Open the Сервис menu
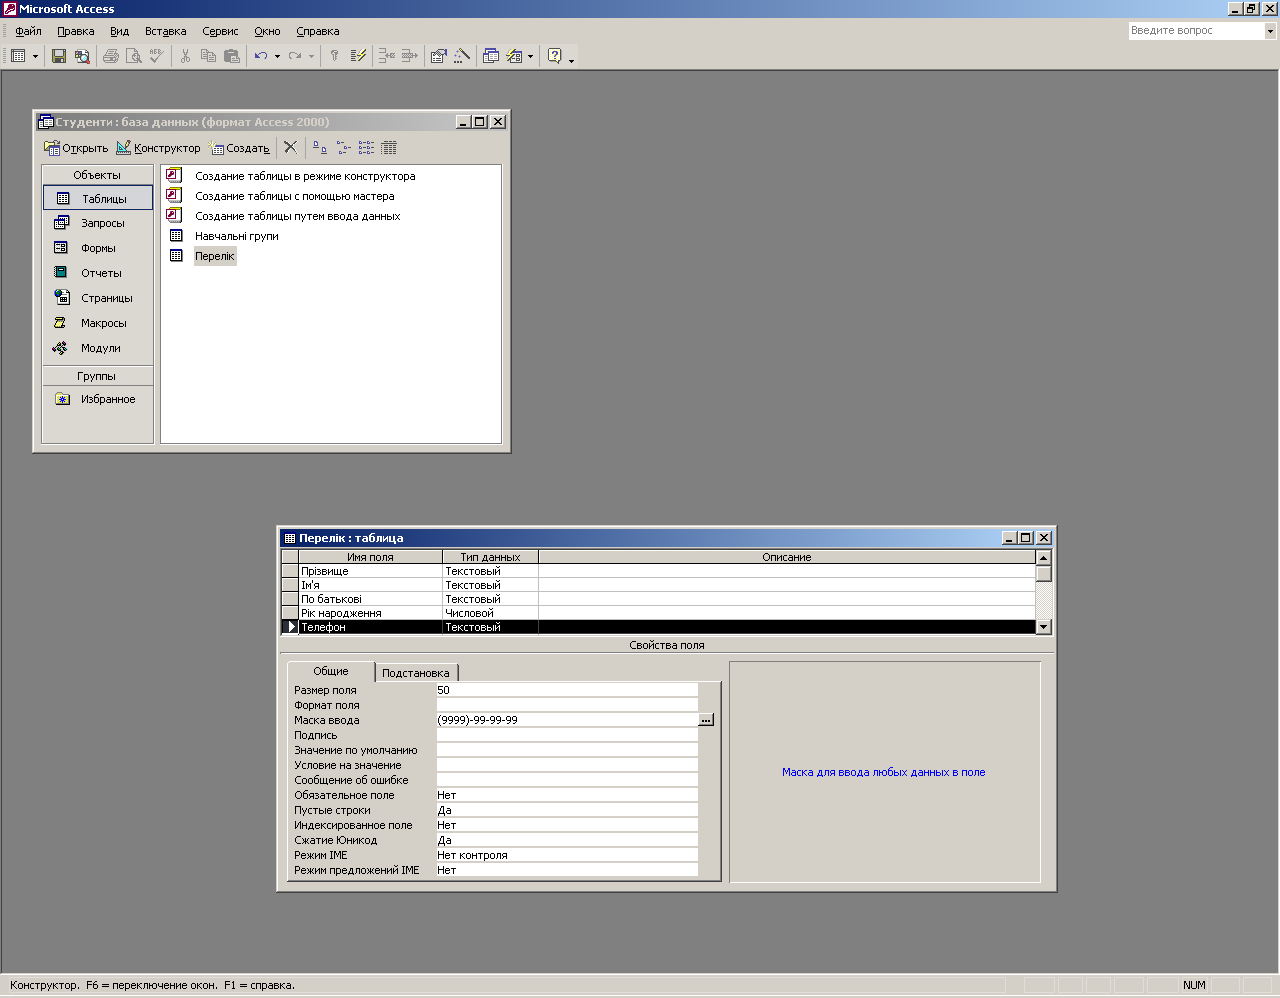Image resolution: width=1280 pixels, height=998 pixels. (x=220, y=31)
